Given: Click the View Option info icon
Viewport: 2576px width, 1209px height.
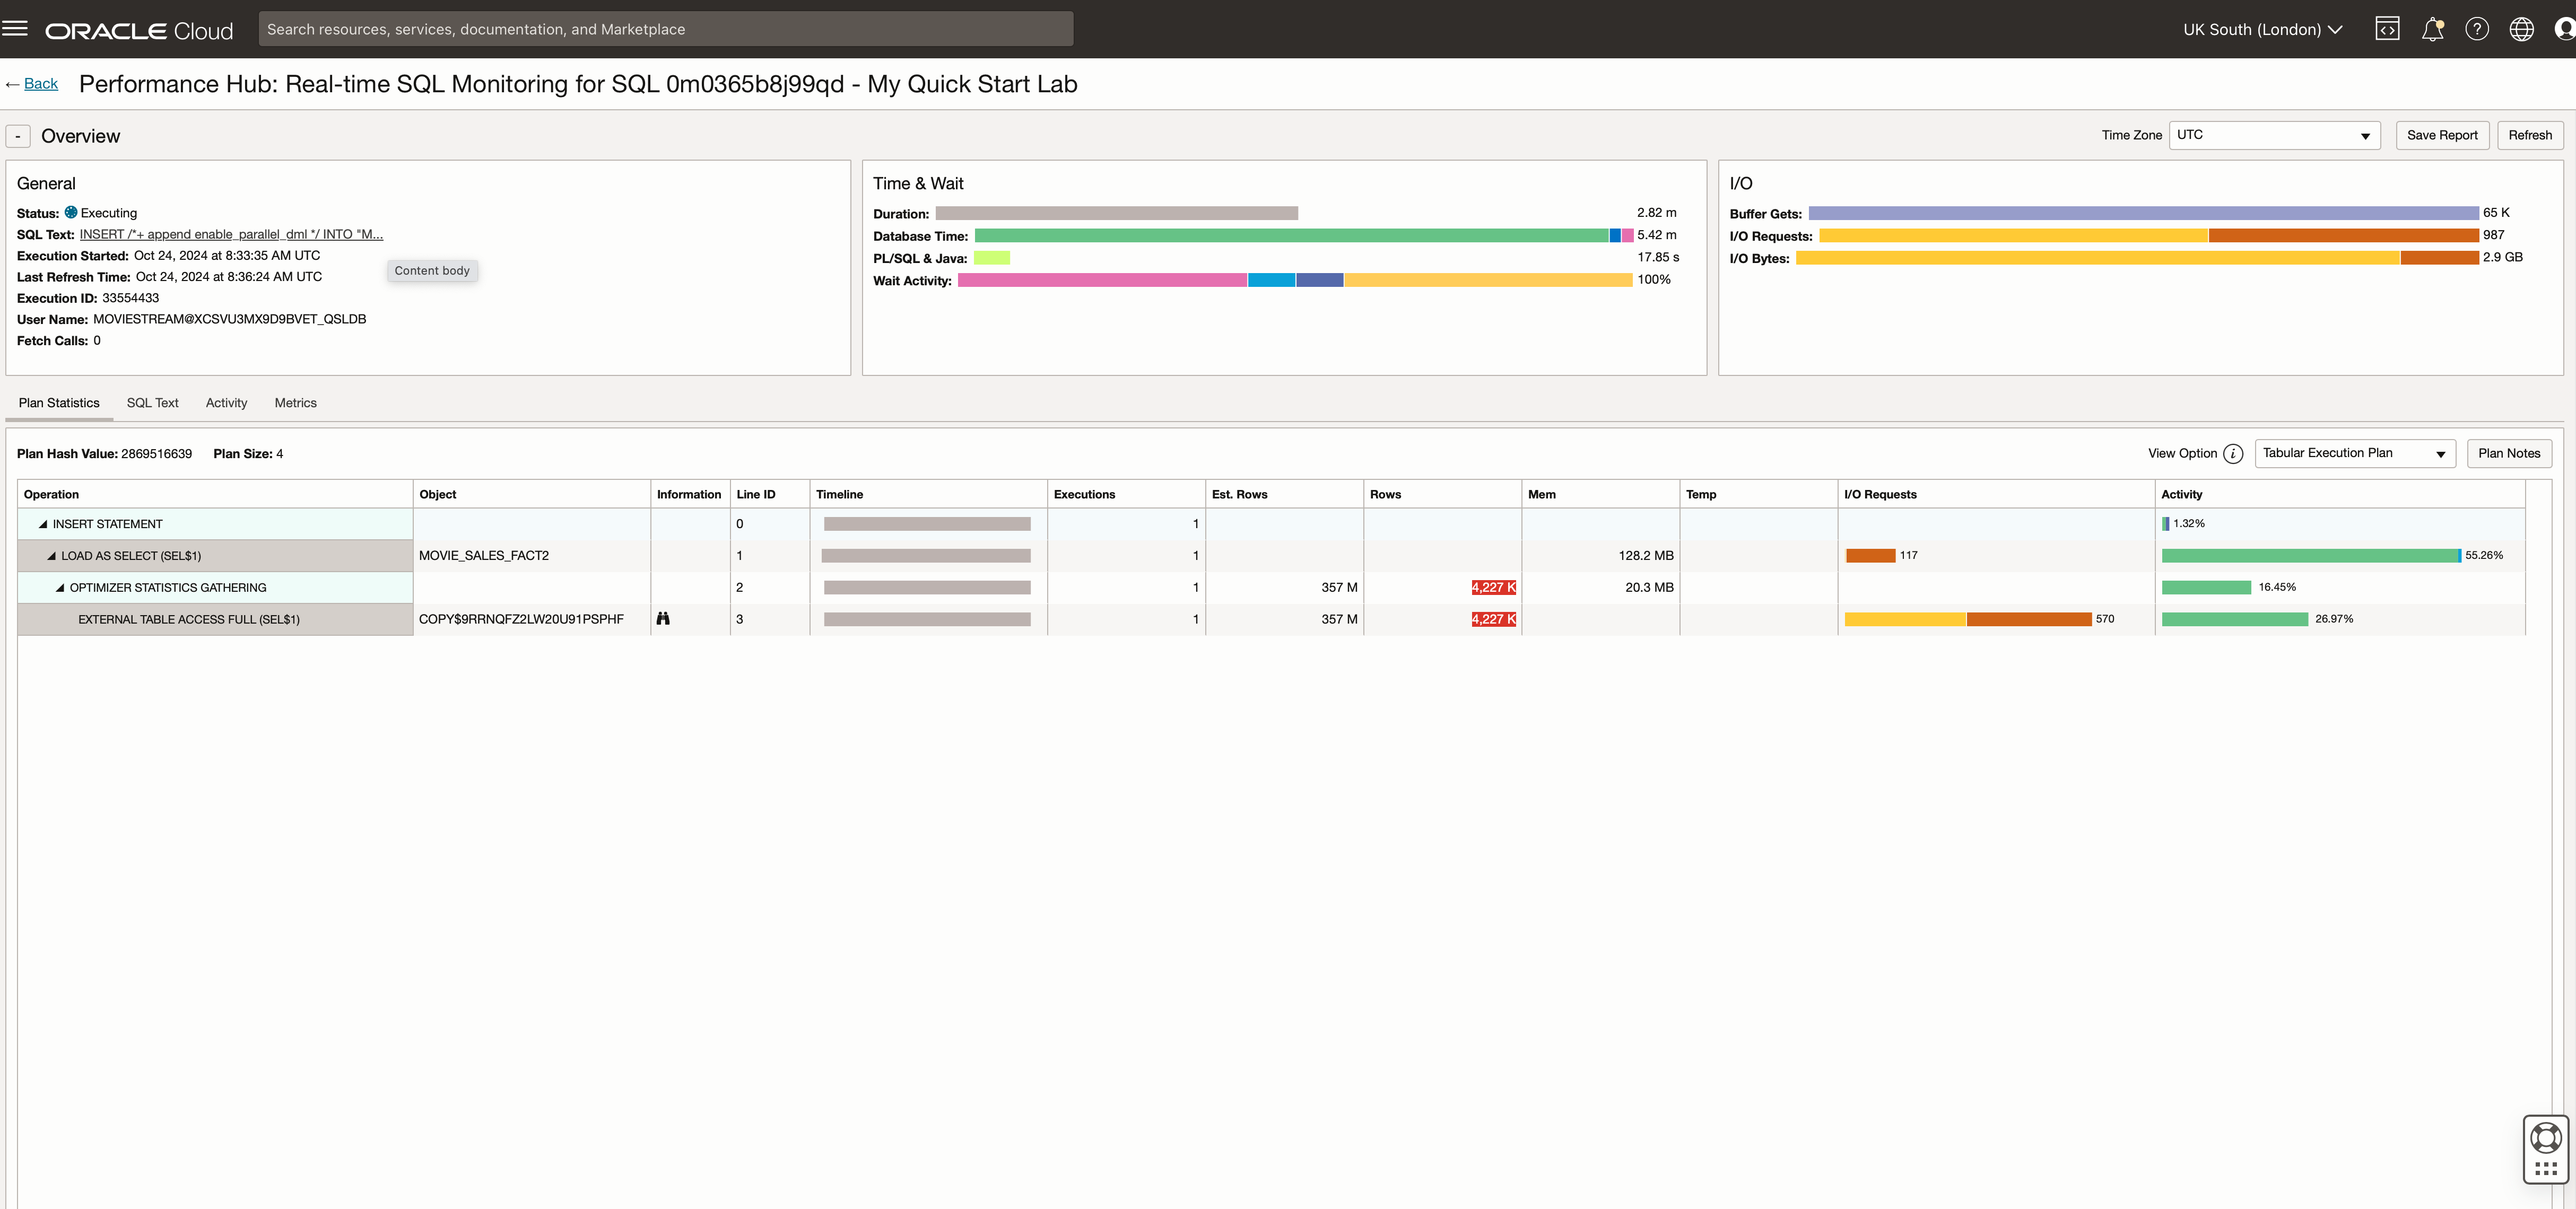Looking at the screenshot, I should [2233, 454].
